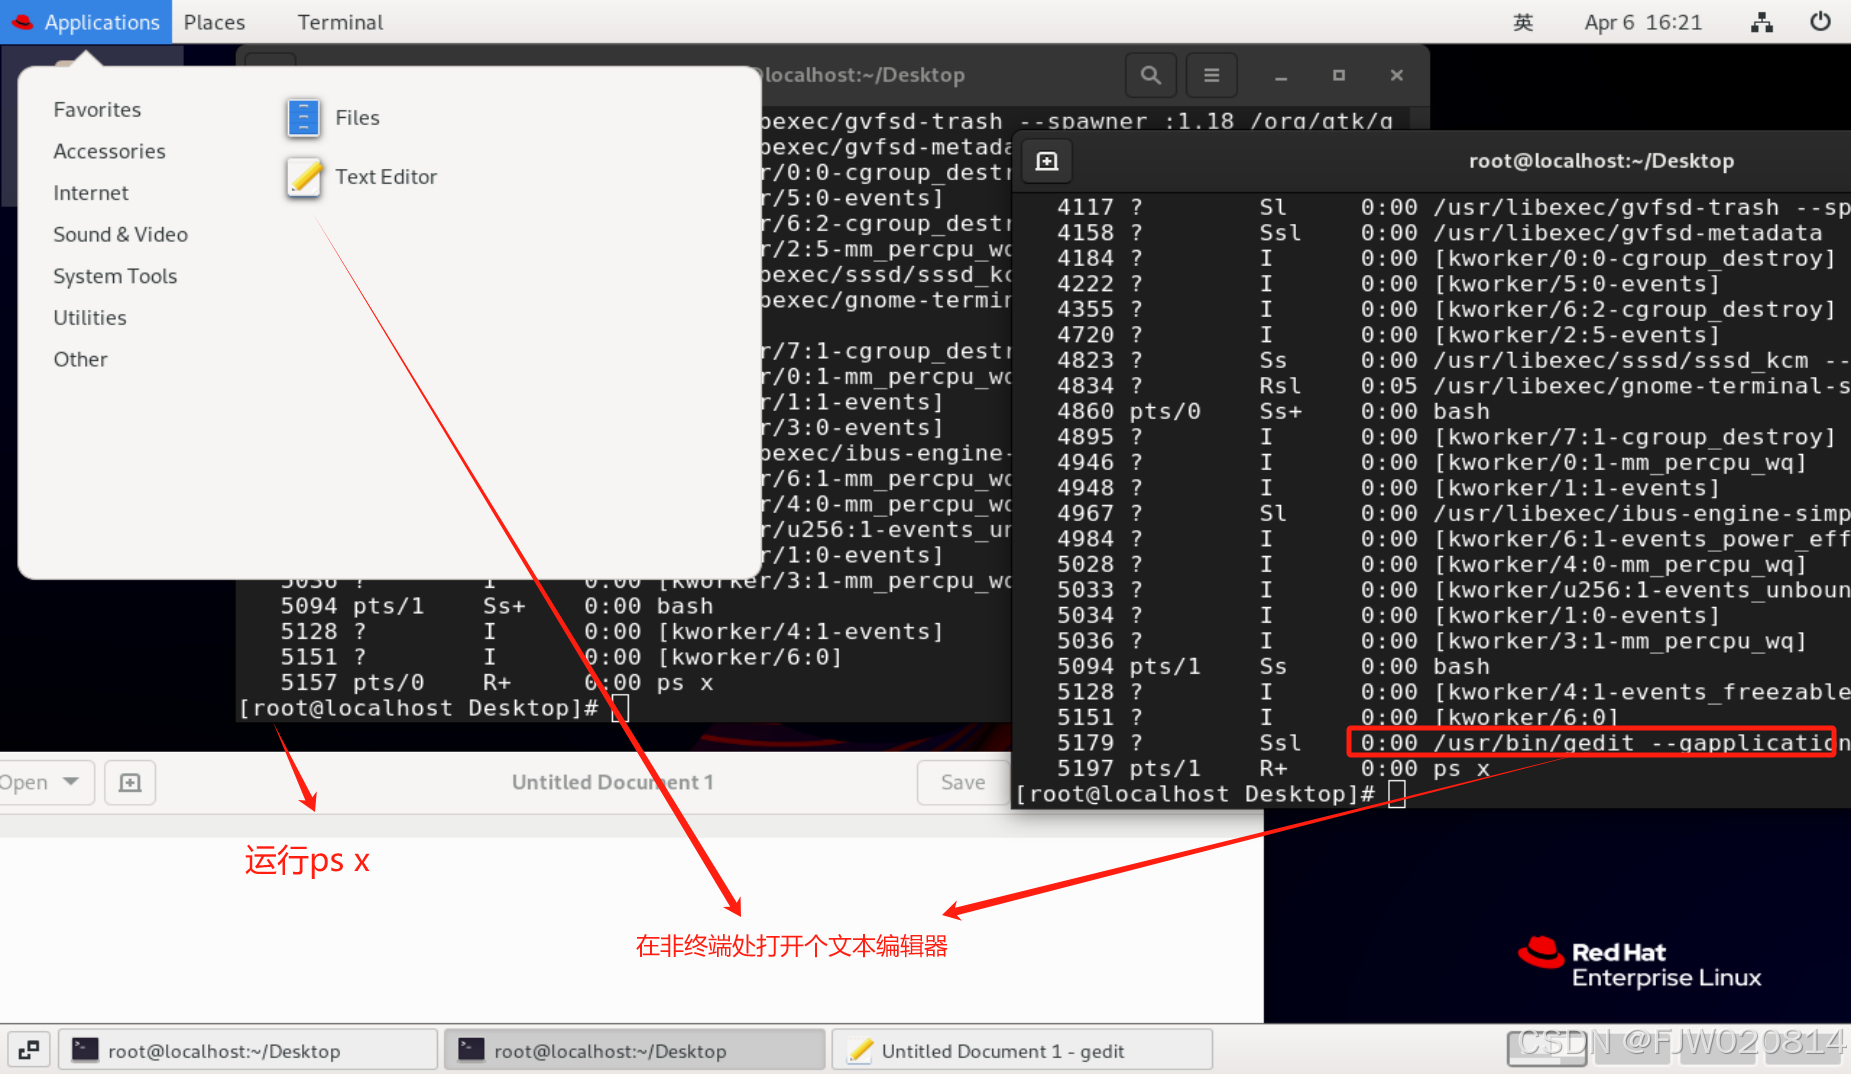This screenshot has height=1074, width=1851.
Task: Open the power menu icon
Action: coord(1820,22)
